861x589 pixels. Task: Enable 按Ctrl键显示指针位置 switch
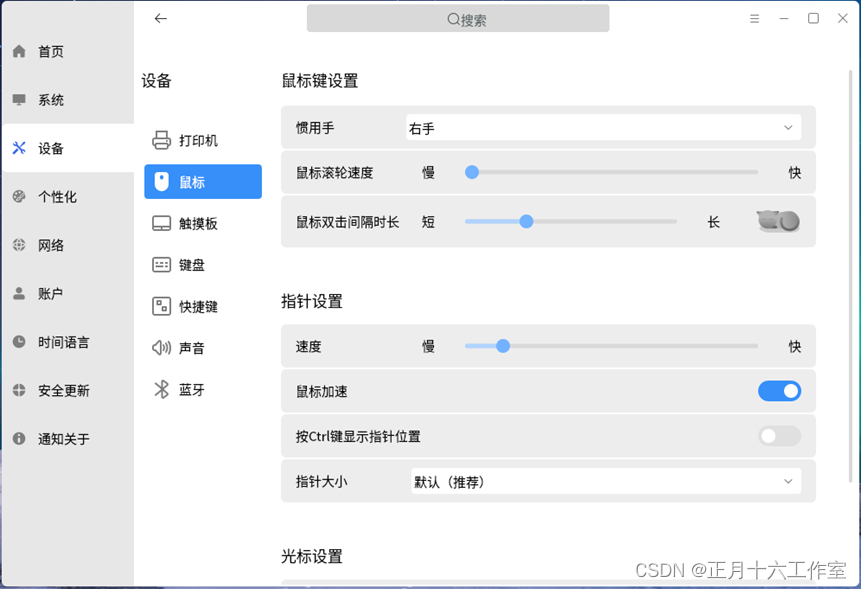pos(779,436)
